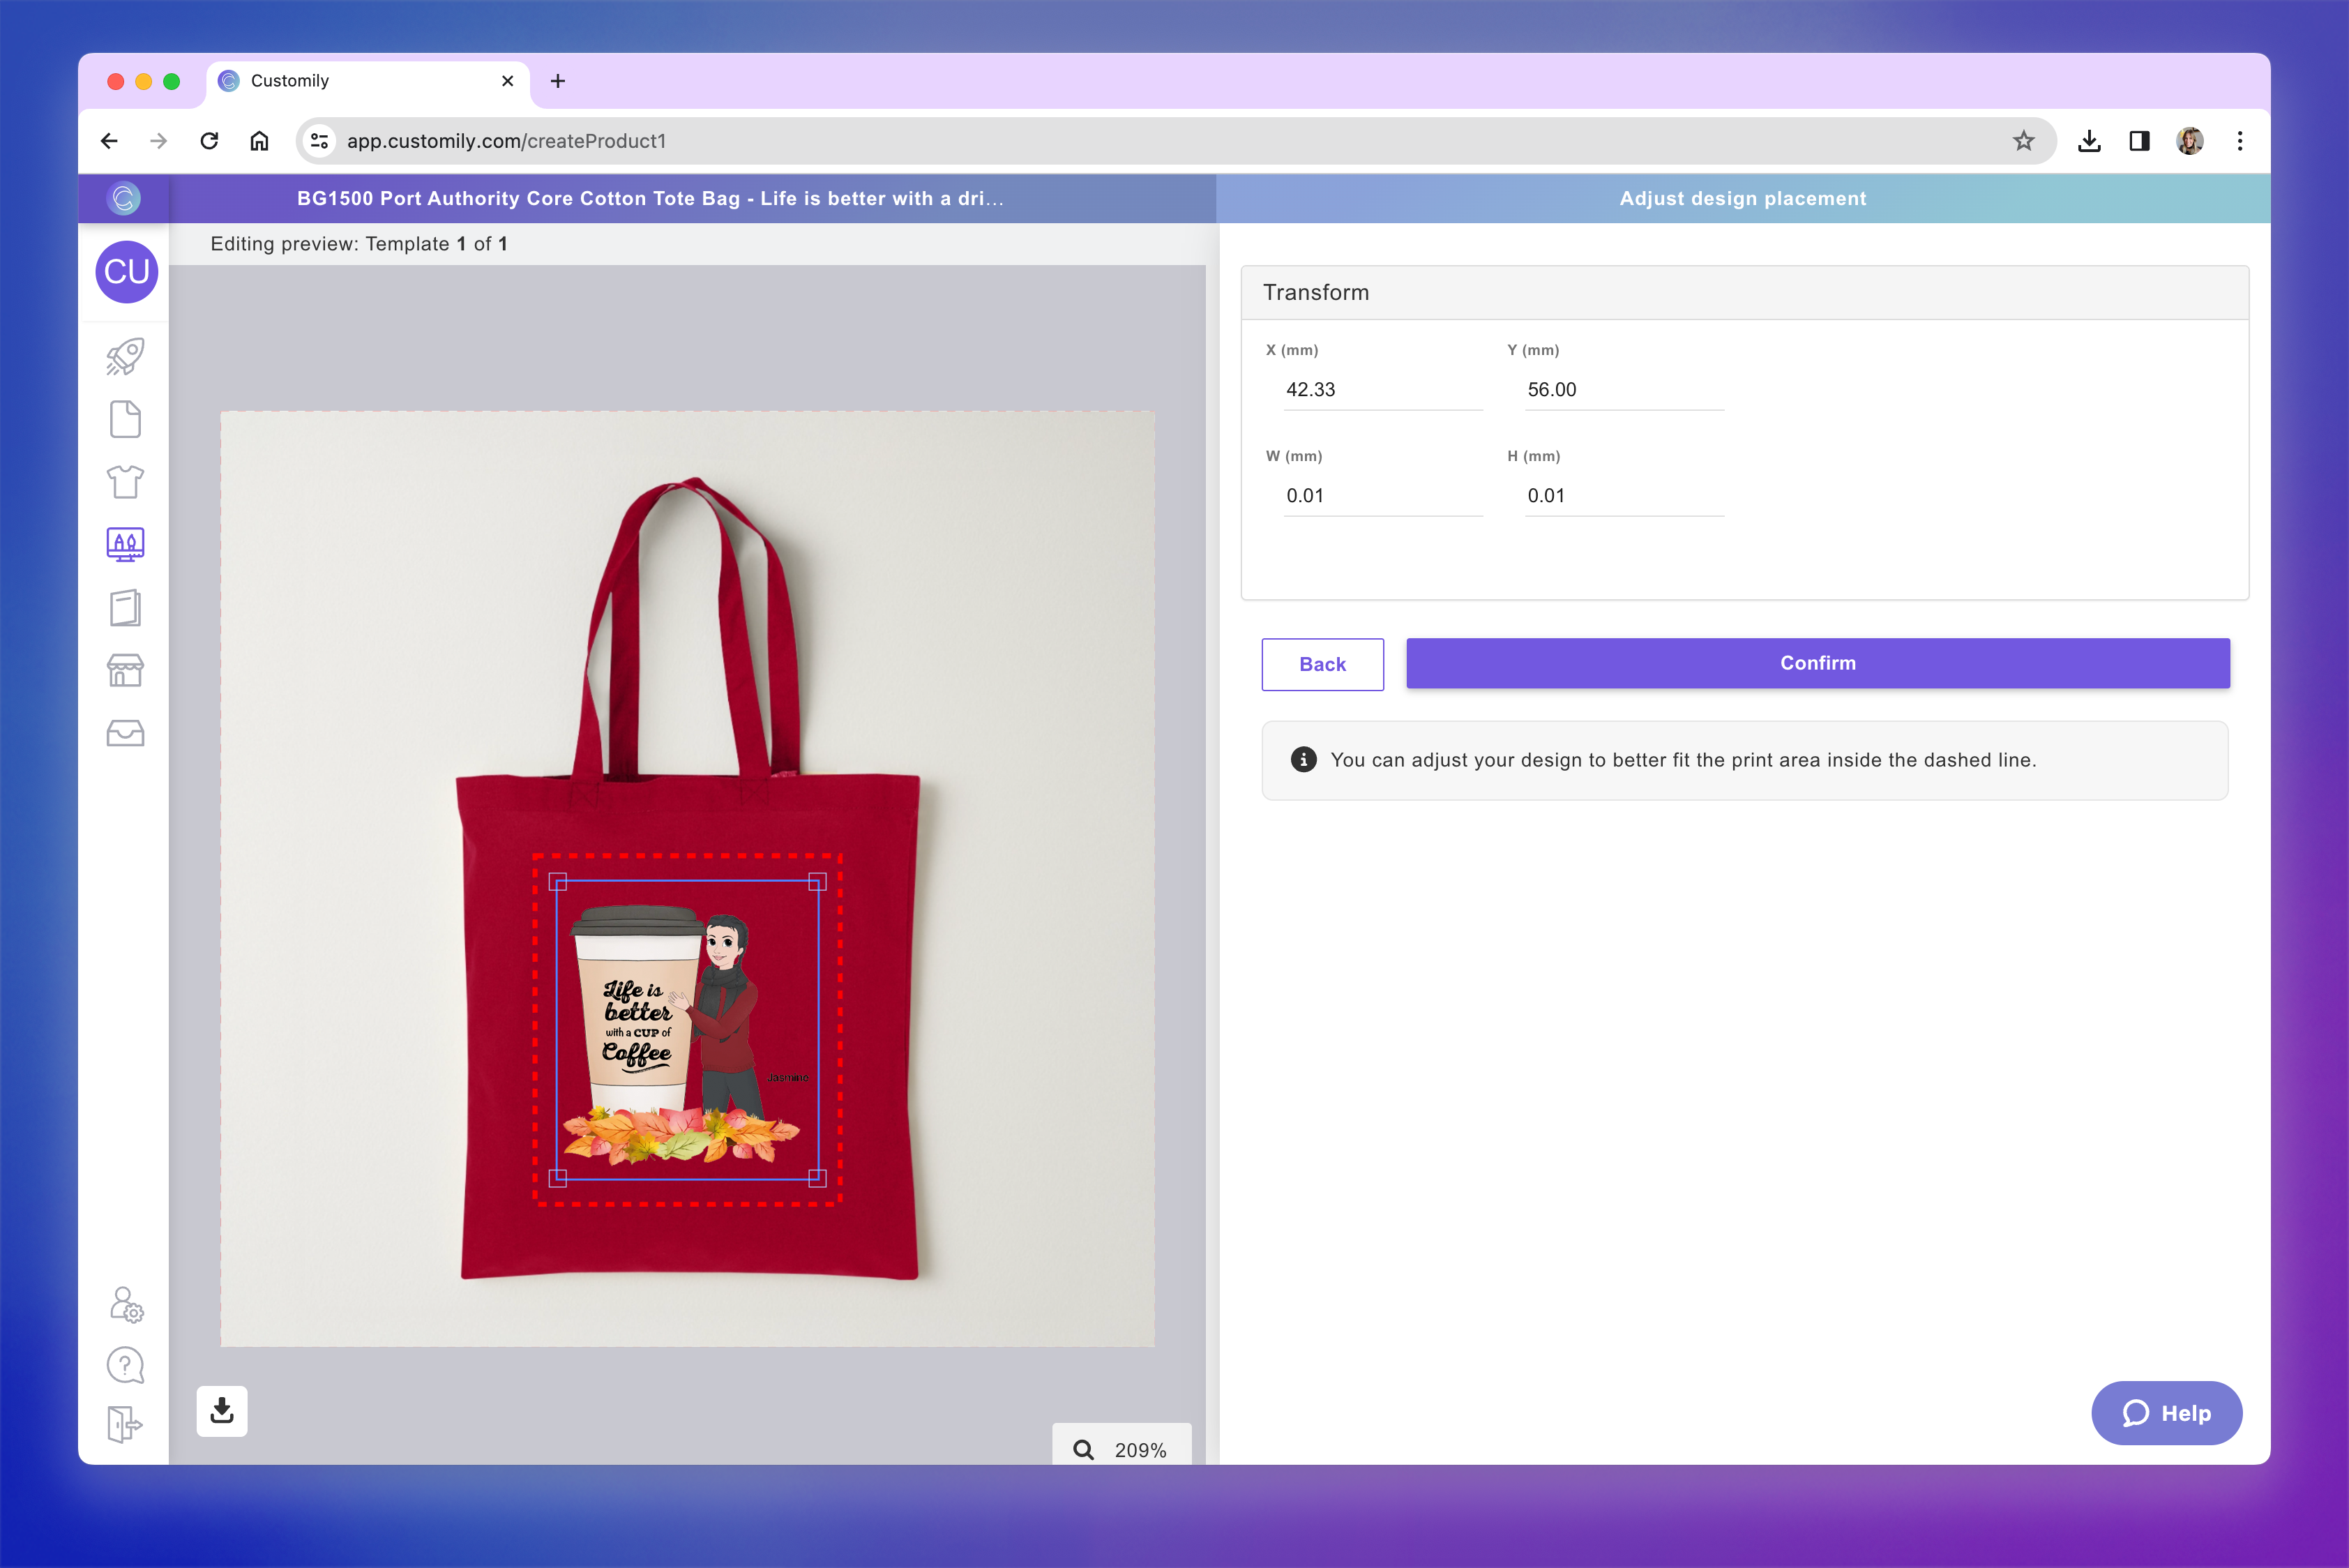
Task: Go Back to previous step
Action: [1322, 664]
